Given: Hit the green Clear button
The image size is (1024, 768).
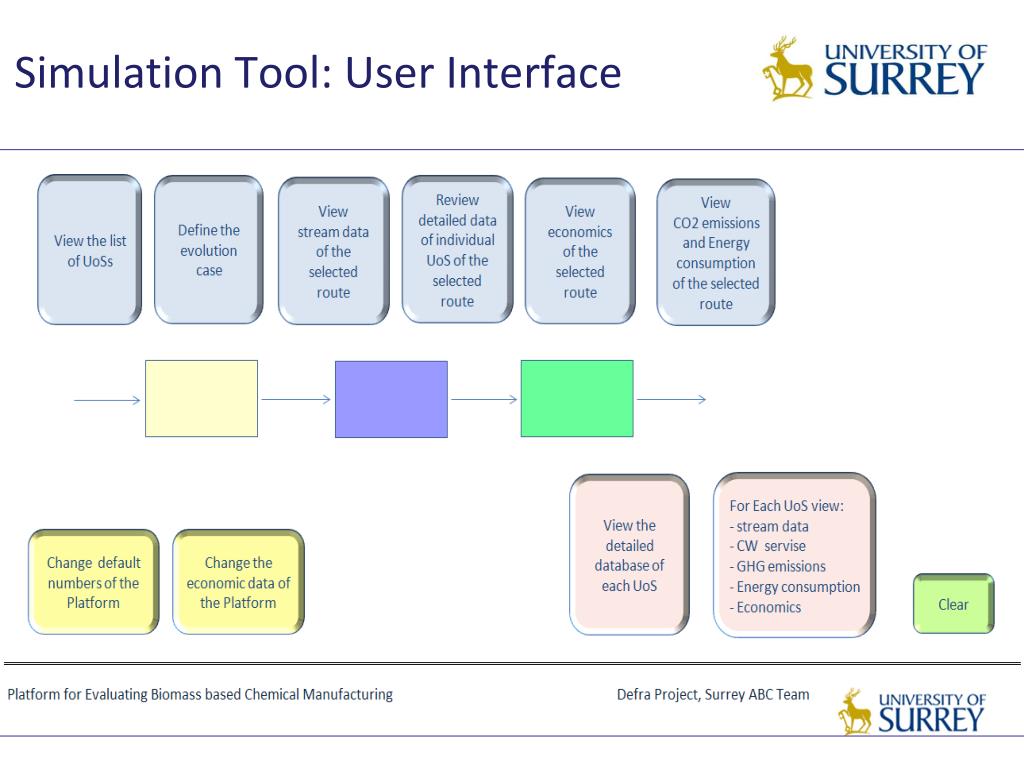Looking at the screenshot, I should point(953,604).
